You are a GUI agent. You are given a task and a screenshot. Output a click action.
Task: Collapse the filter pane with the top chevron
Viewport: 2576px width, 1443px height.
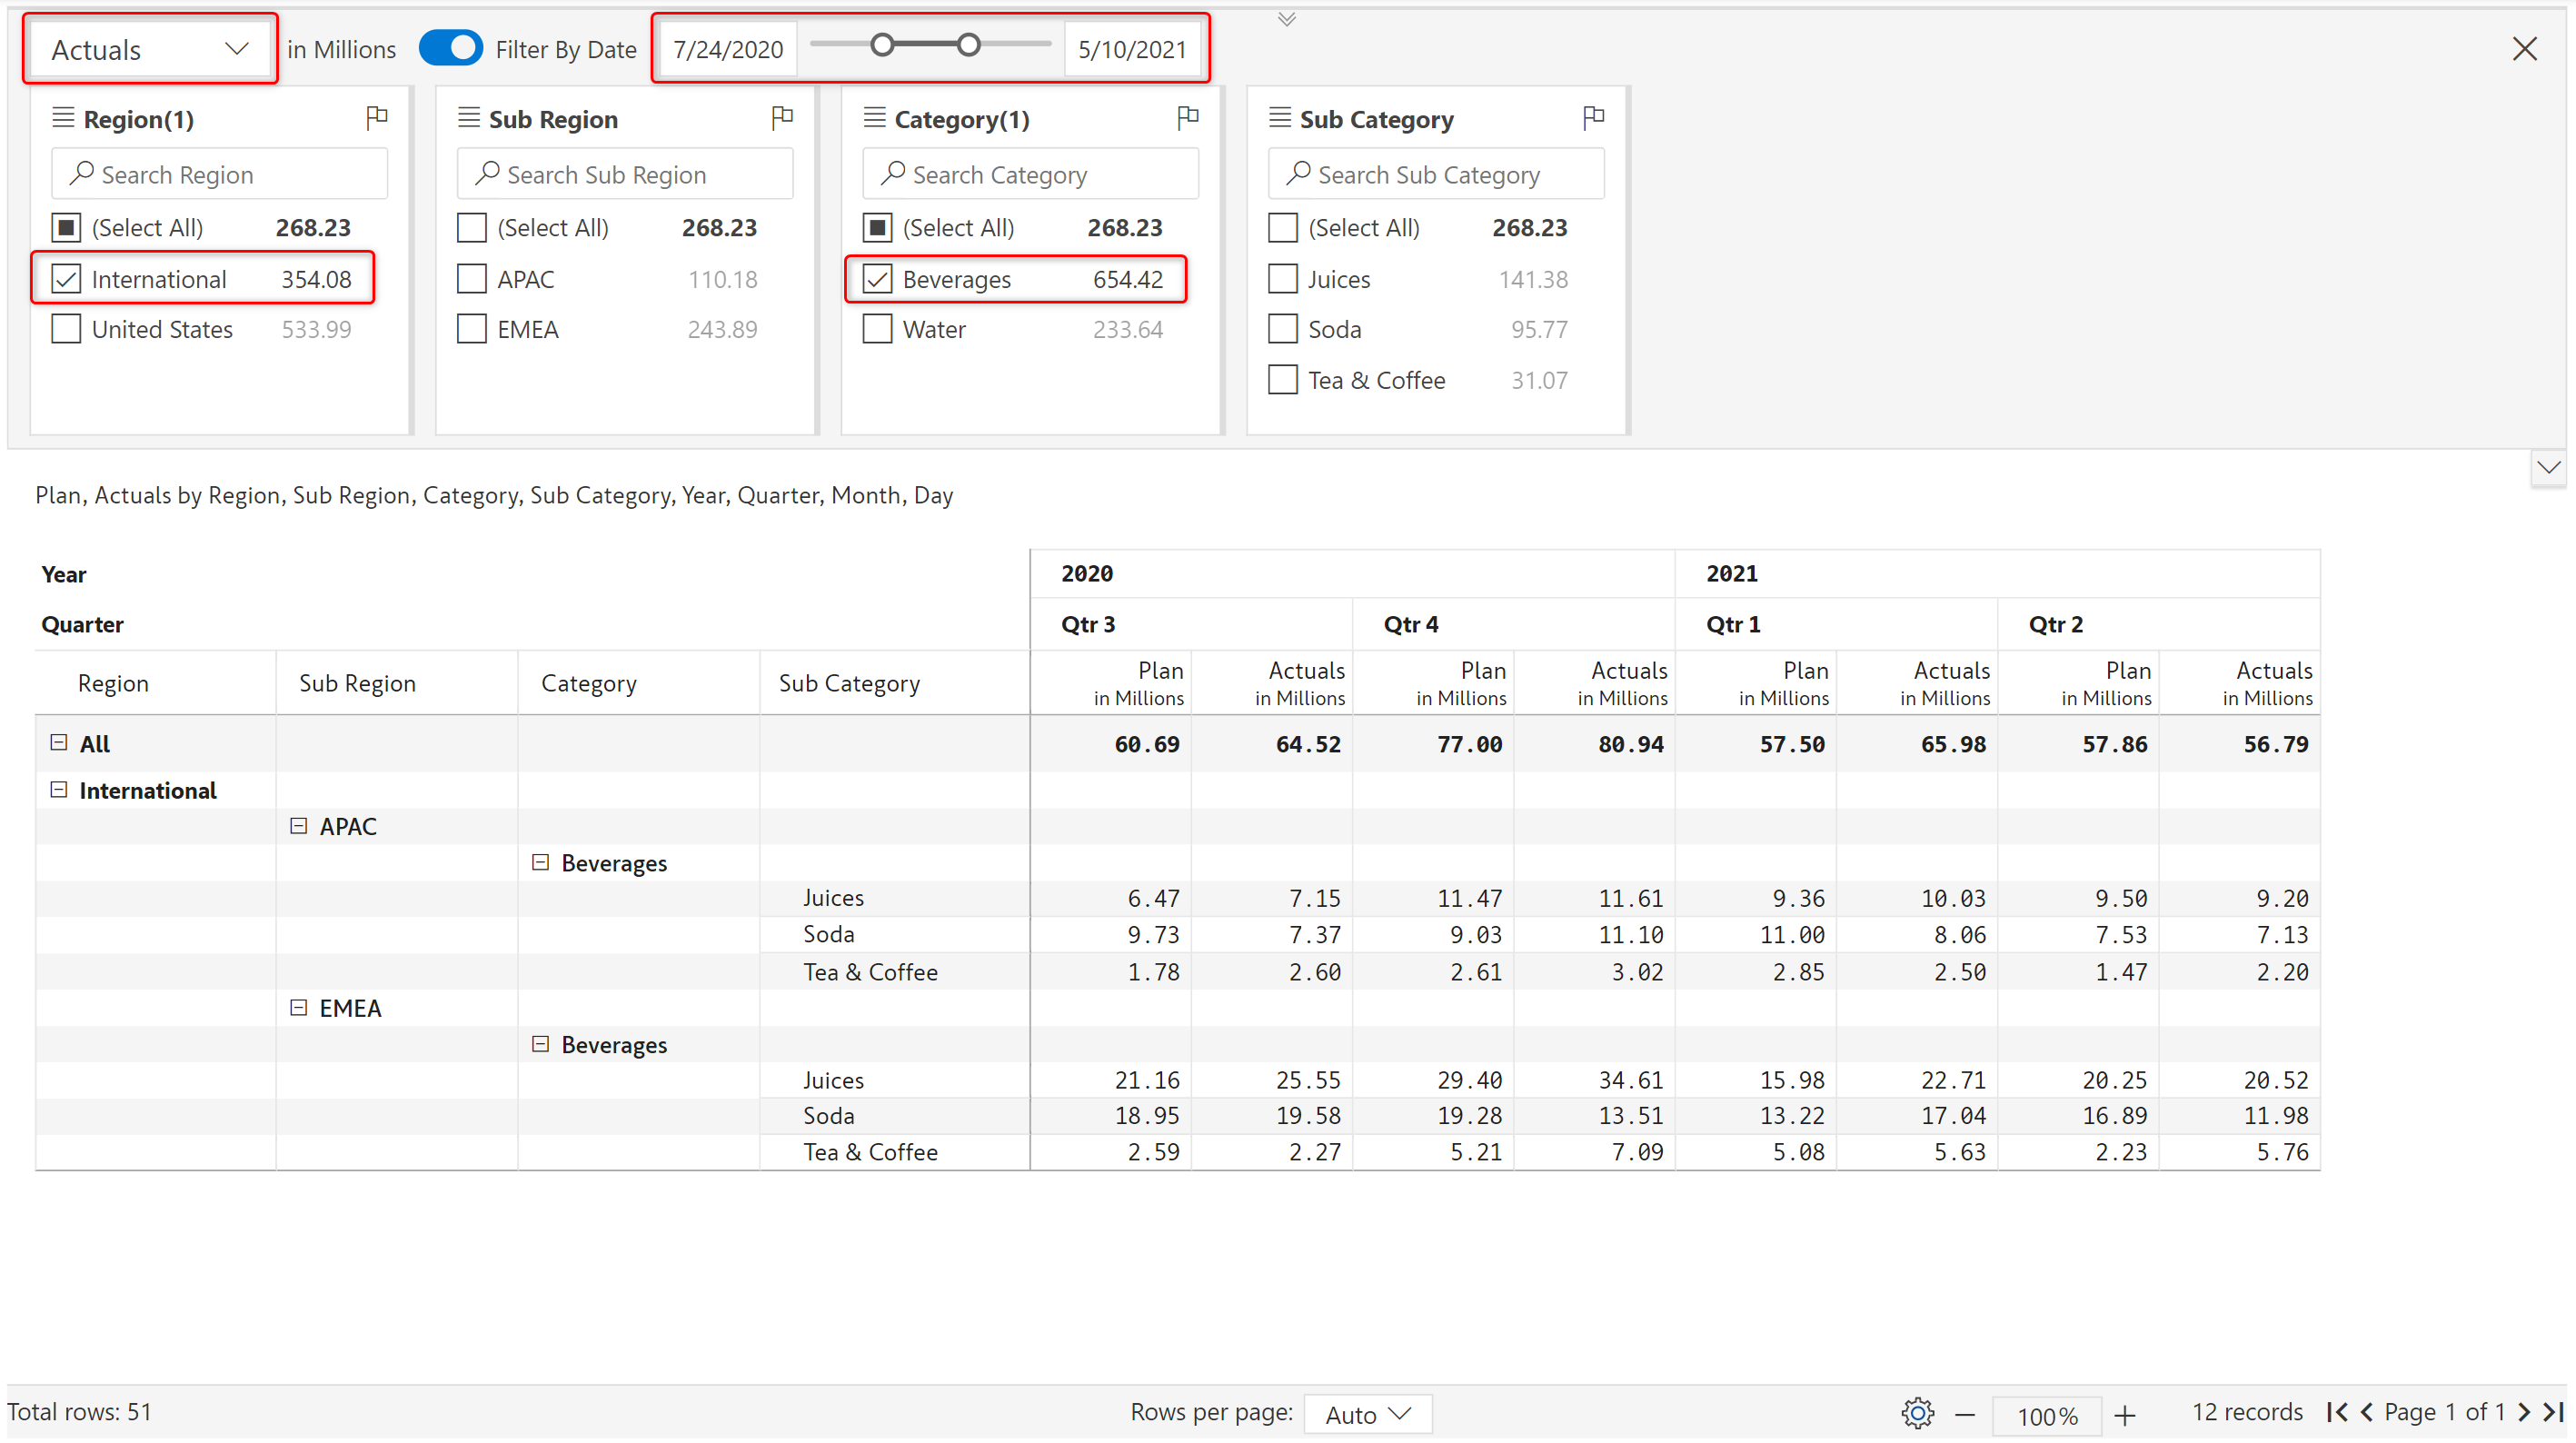(x=1286, y=19)
